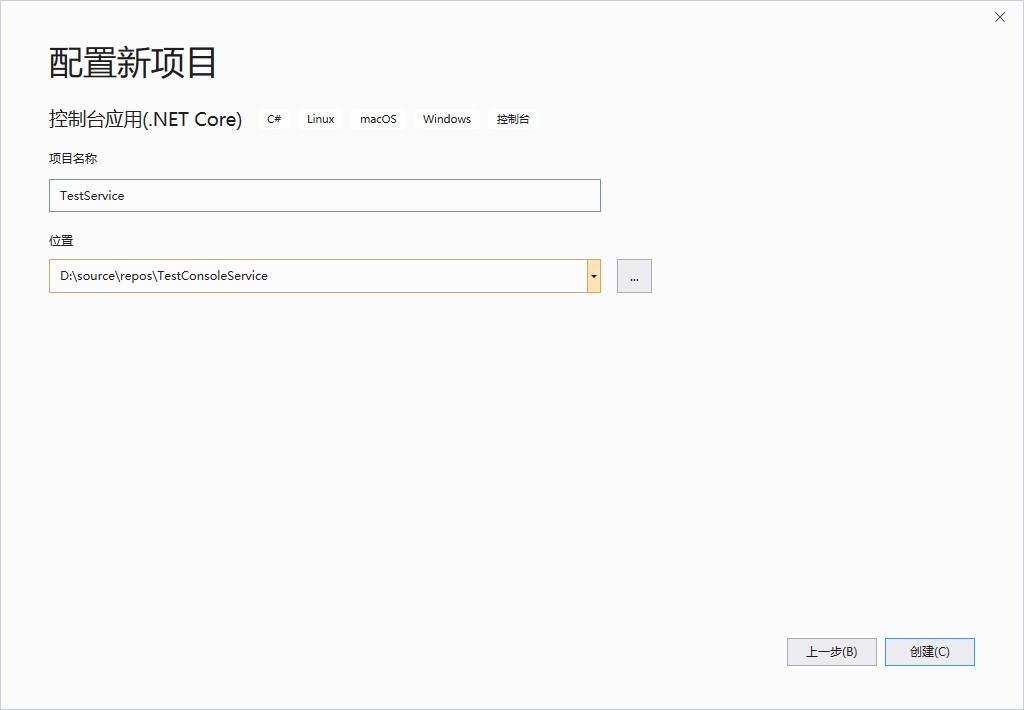Focus the project name input field

(x=324, y=196)
